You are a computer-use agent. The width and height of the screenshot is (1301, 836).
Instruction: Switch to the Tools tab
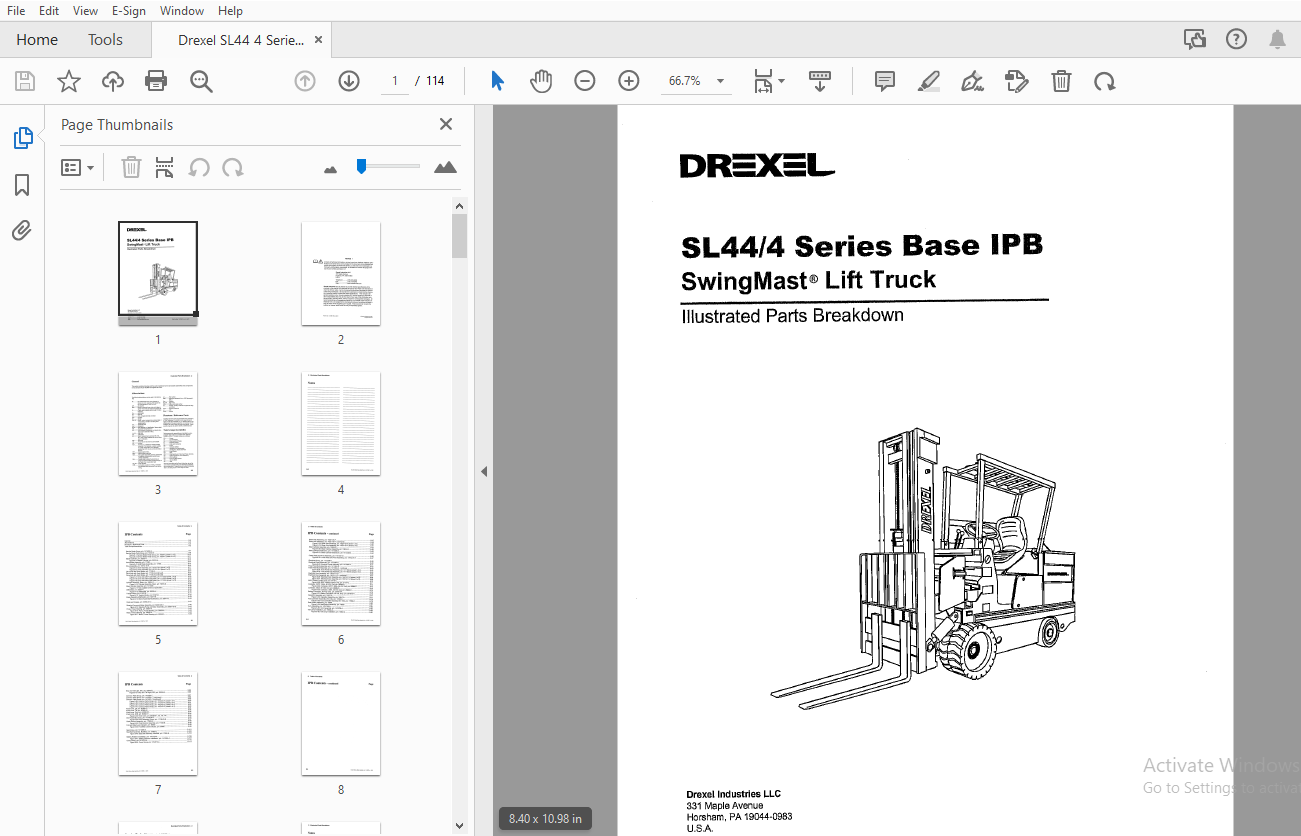tap(105, 40)
